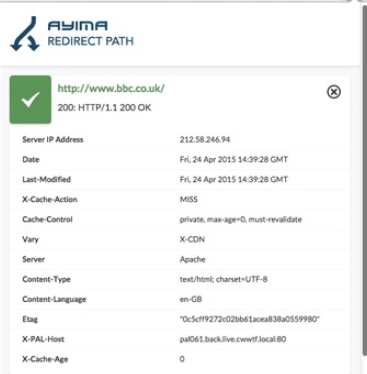Click the 'X-Cache-Age' label
This screenshot has width=367, height=374.
tap(45, 359)
